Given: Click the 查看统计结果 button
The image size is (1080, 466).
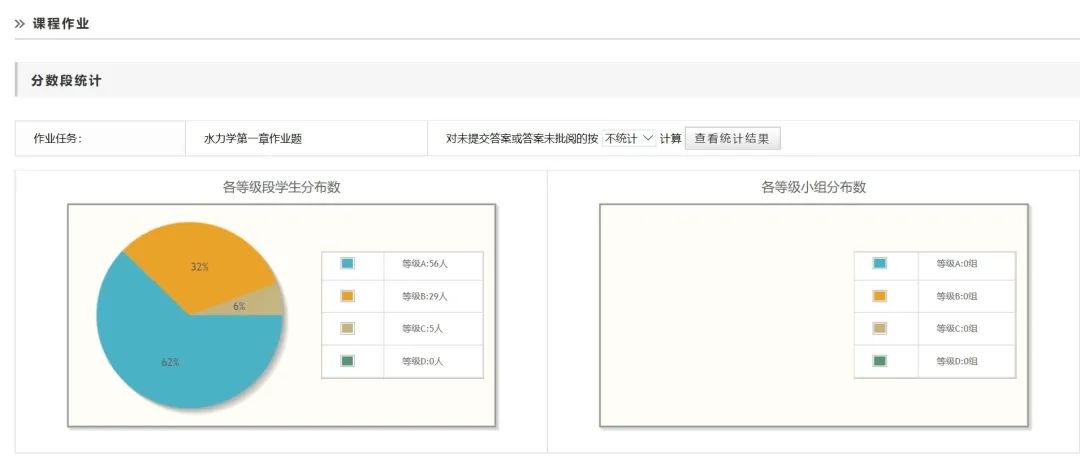Looking at the screenshot, I should tap(732, 139).
